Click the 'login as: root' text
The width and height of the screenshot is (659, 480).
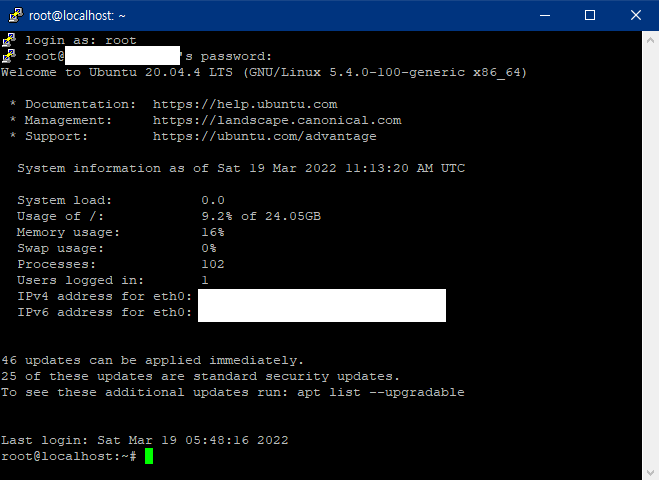point(81,40)
